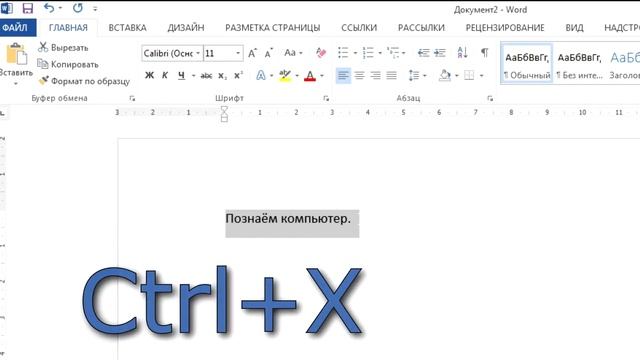Open the Undo history dropdown arrow
This screenshot has width=640, height=360.
point(60,8)
